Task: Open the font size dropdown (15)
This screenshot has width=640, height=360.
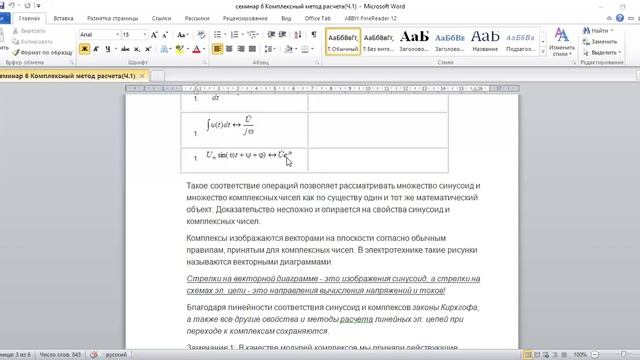Action: (144, 35)
